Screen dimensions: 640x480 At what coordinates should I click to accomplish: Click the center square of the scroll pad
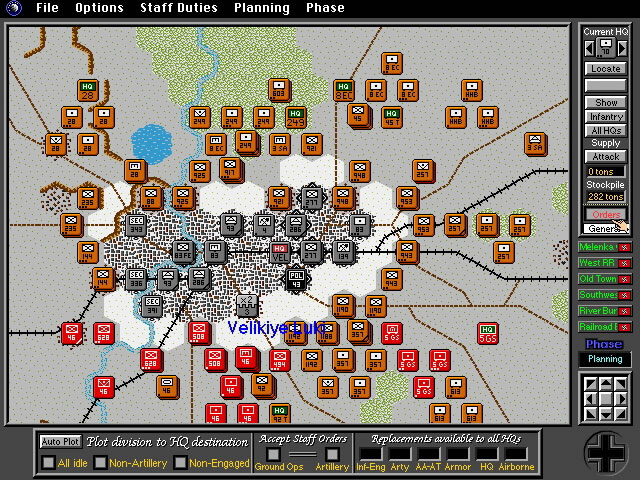(606, 399)
